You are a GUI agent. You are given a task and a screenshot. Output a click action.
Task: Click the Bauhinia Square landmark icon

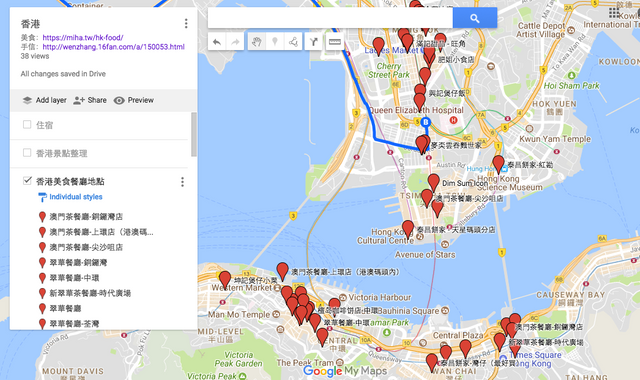445,311
